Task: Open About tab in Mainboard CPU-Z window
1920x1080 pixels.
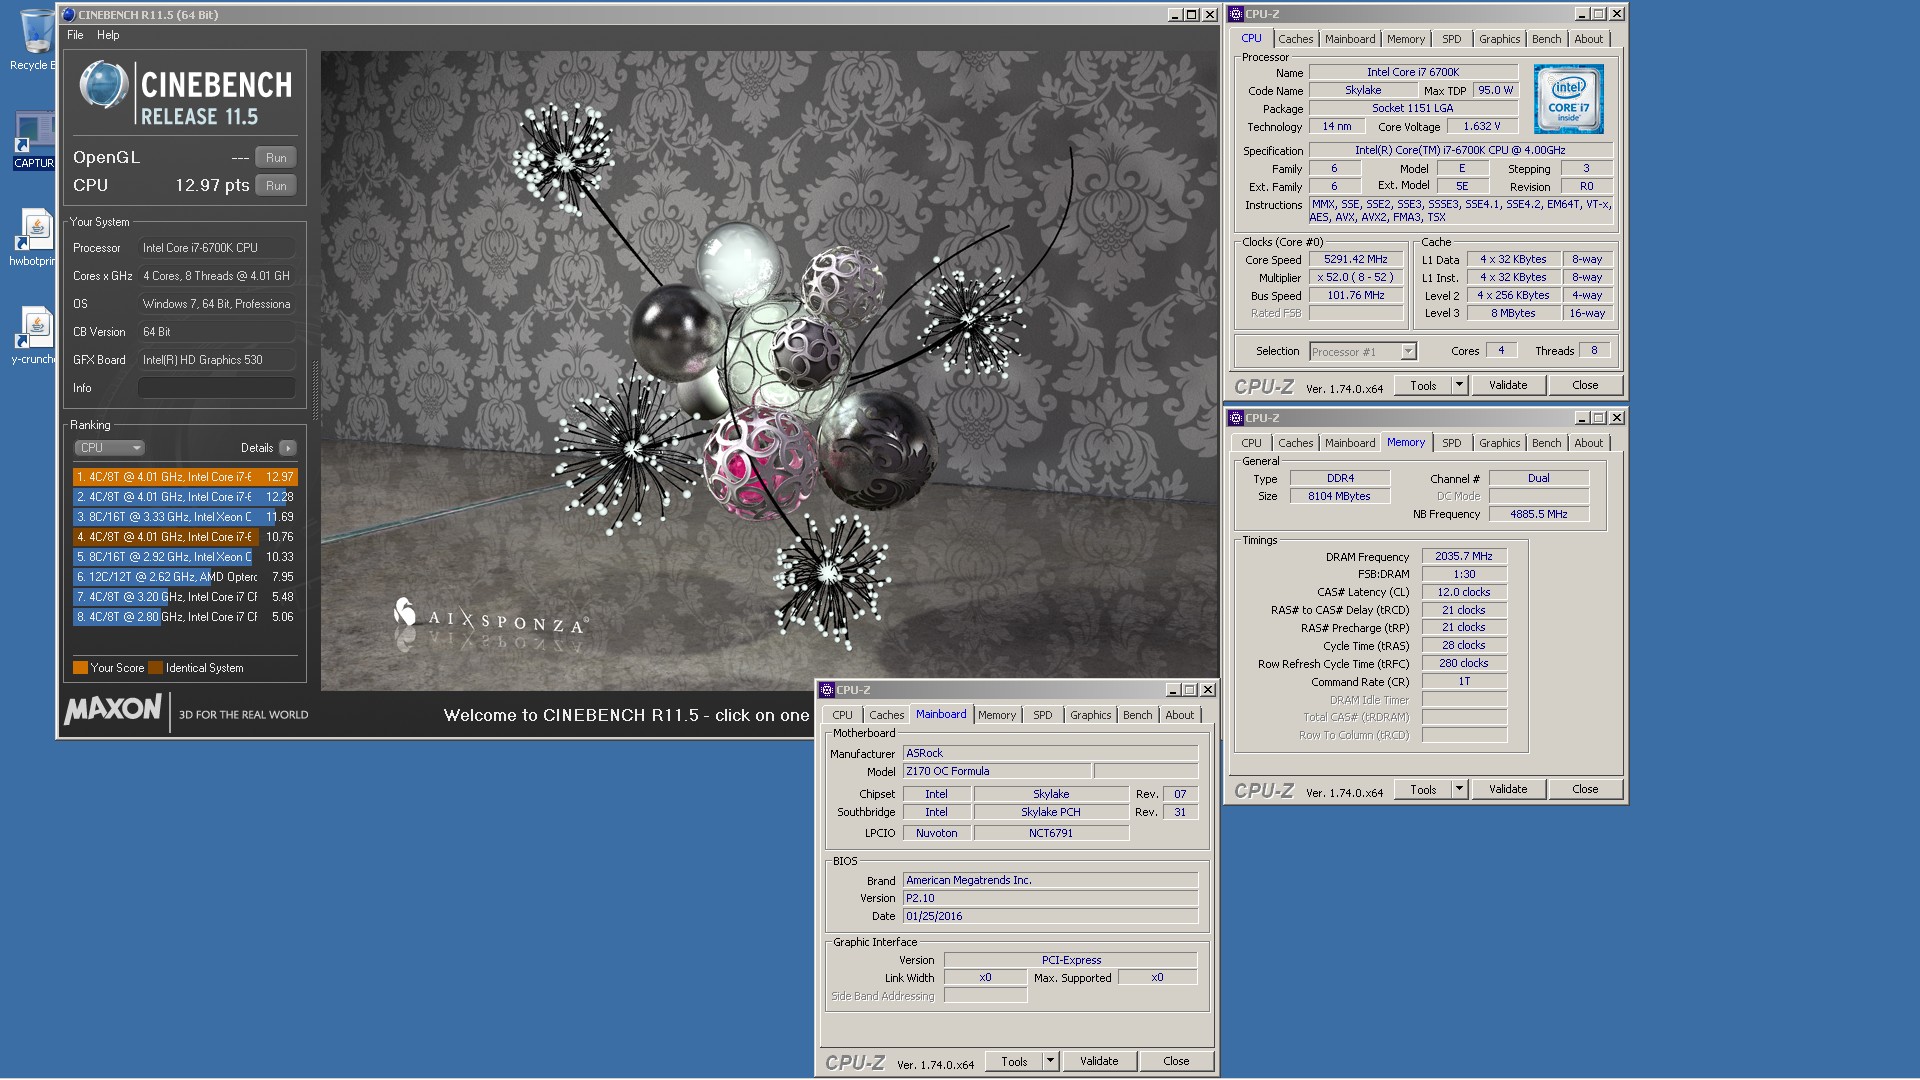Action: tap(1179, 715)
